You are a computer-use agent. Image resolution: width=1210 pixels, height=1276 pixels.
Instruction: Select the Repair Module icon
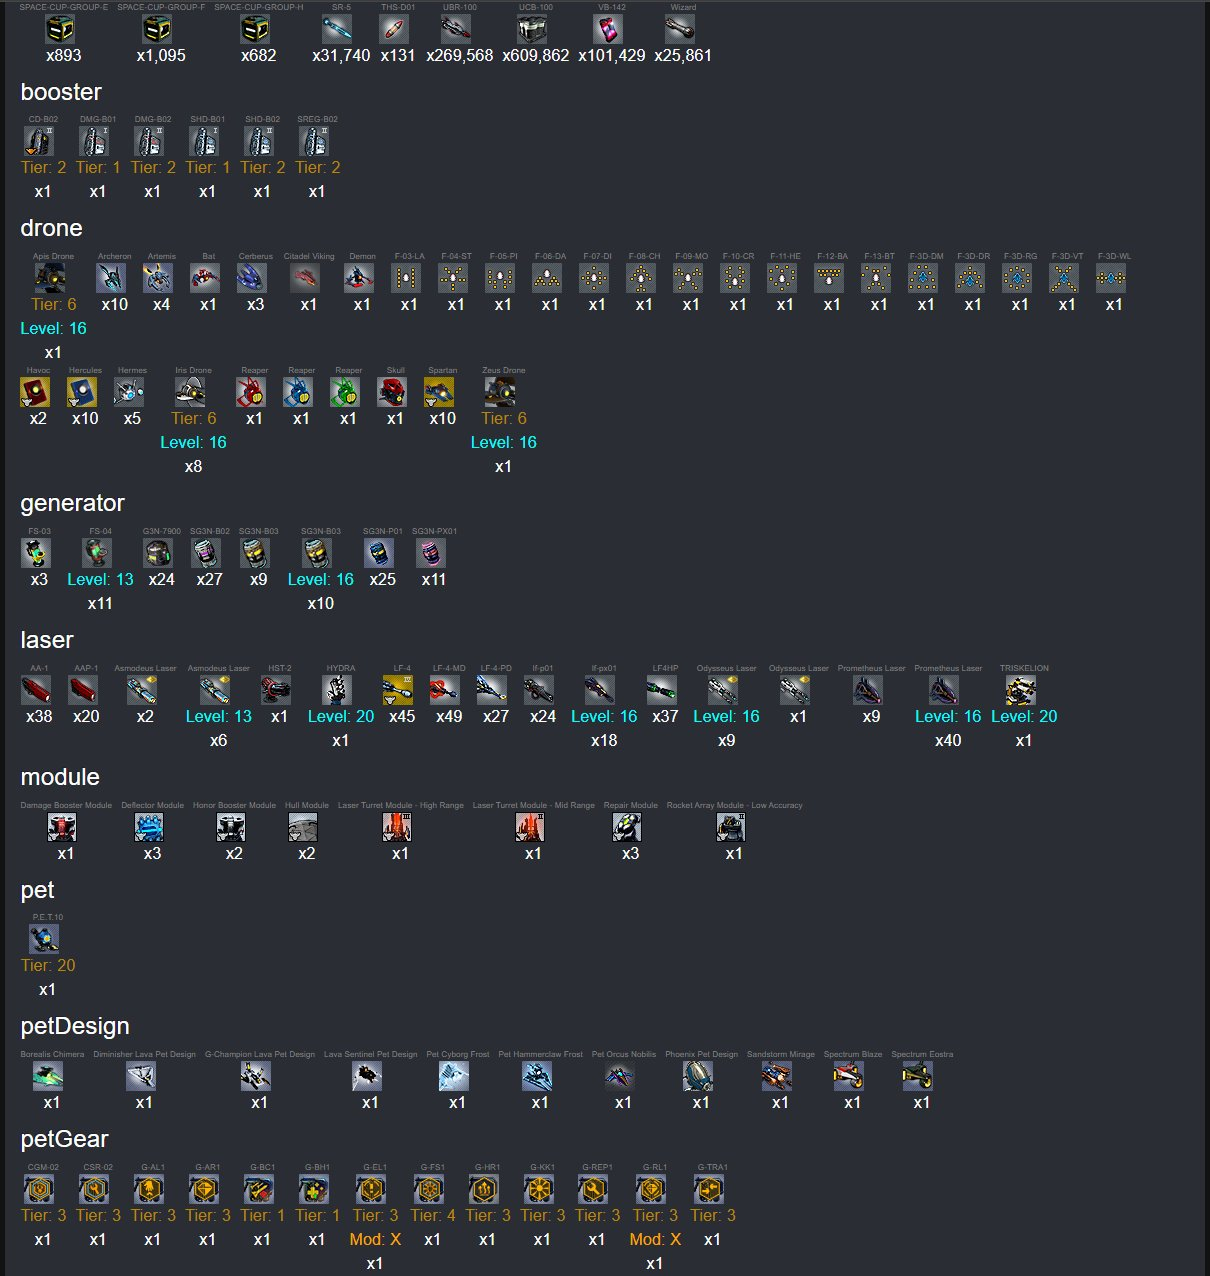[628, 827]
